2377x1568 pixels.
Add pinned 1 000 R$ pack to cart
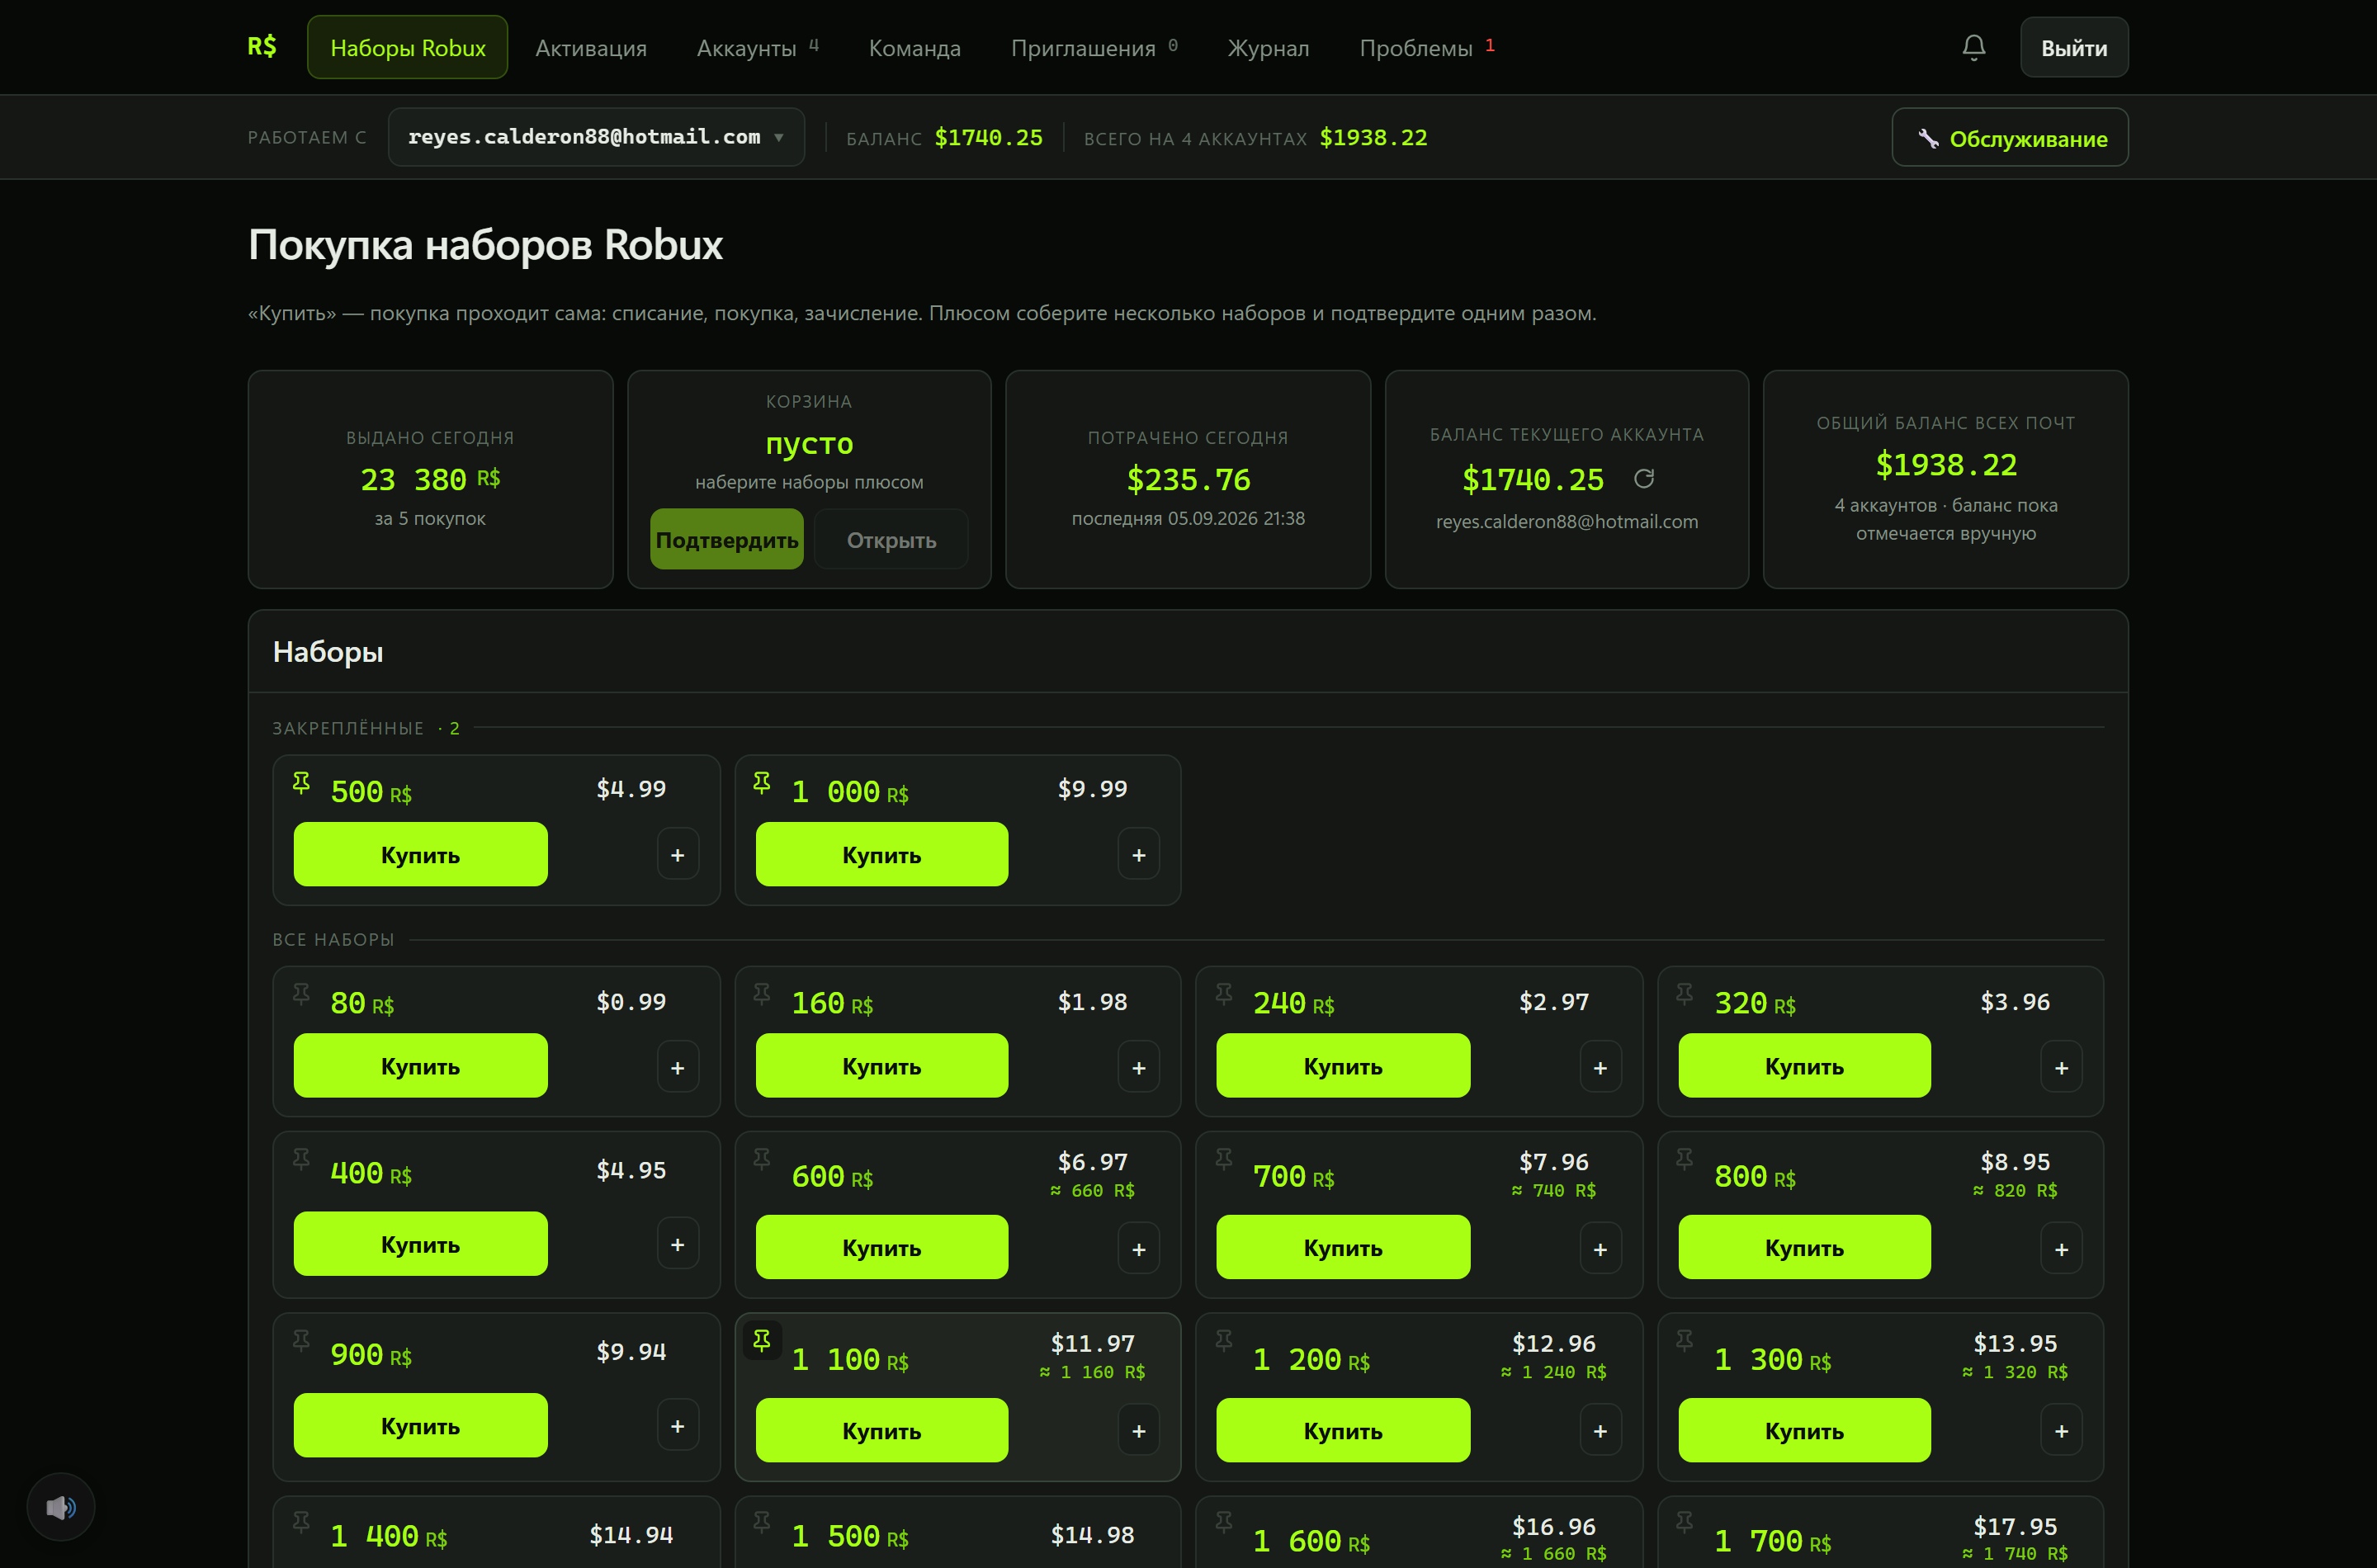pyautogui.click(x=1139, y=855)
